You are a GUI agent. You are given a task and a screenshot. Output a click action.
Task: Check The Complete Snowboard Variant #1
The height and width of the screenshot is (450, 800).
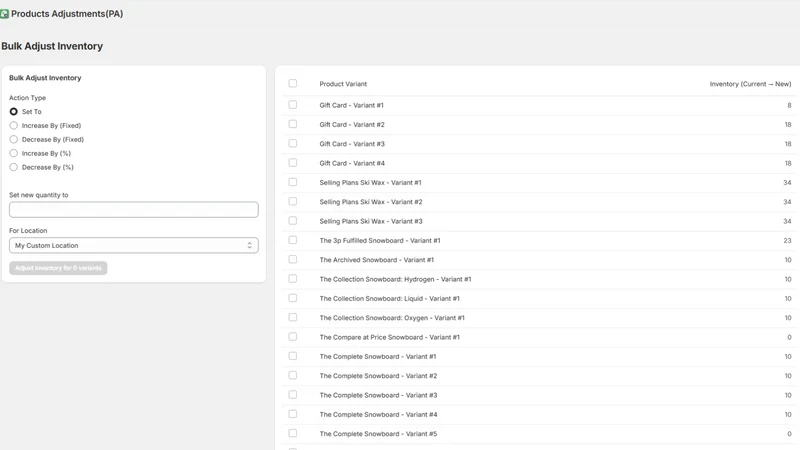click(x=292, y=356)
